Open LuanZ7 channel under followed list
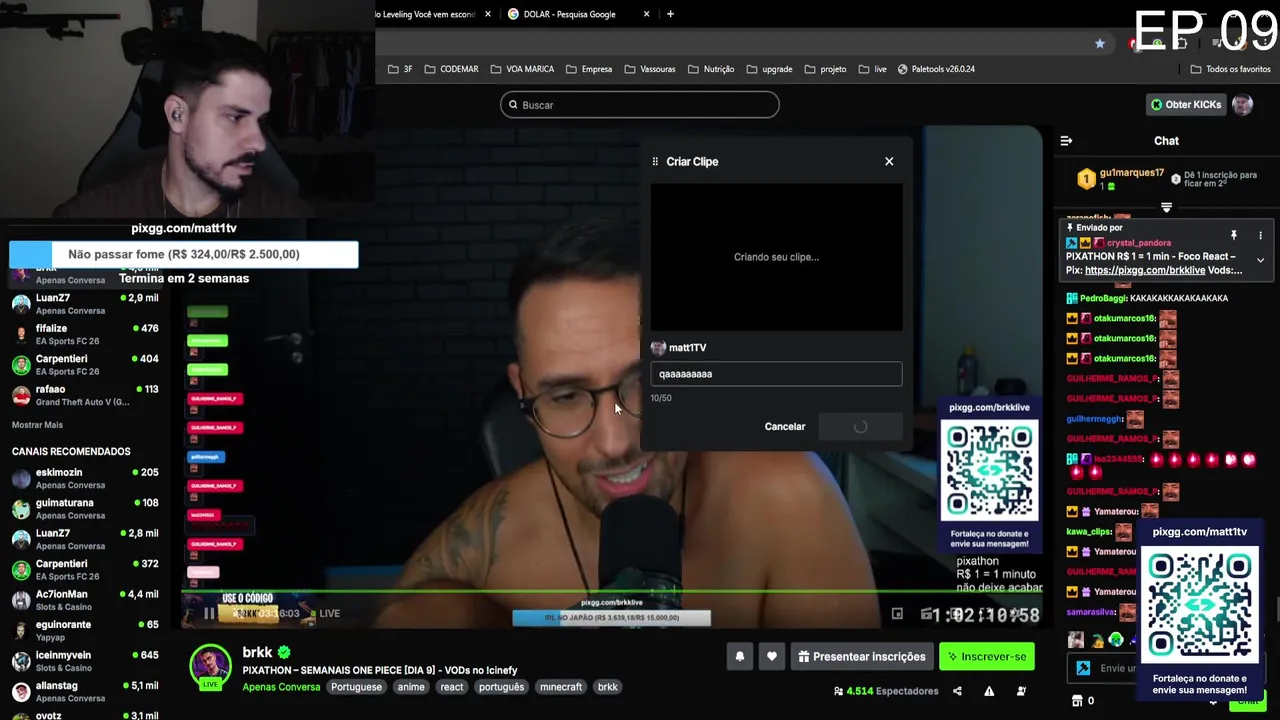 tap(85, 304)
